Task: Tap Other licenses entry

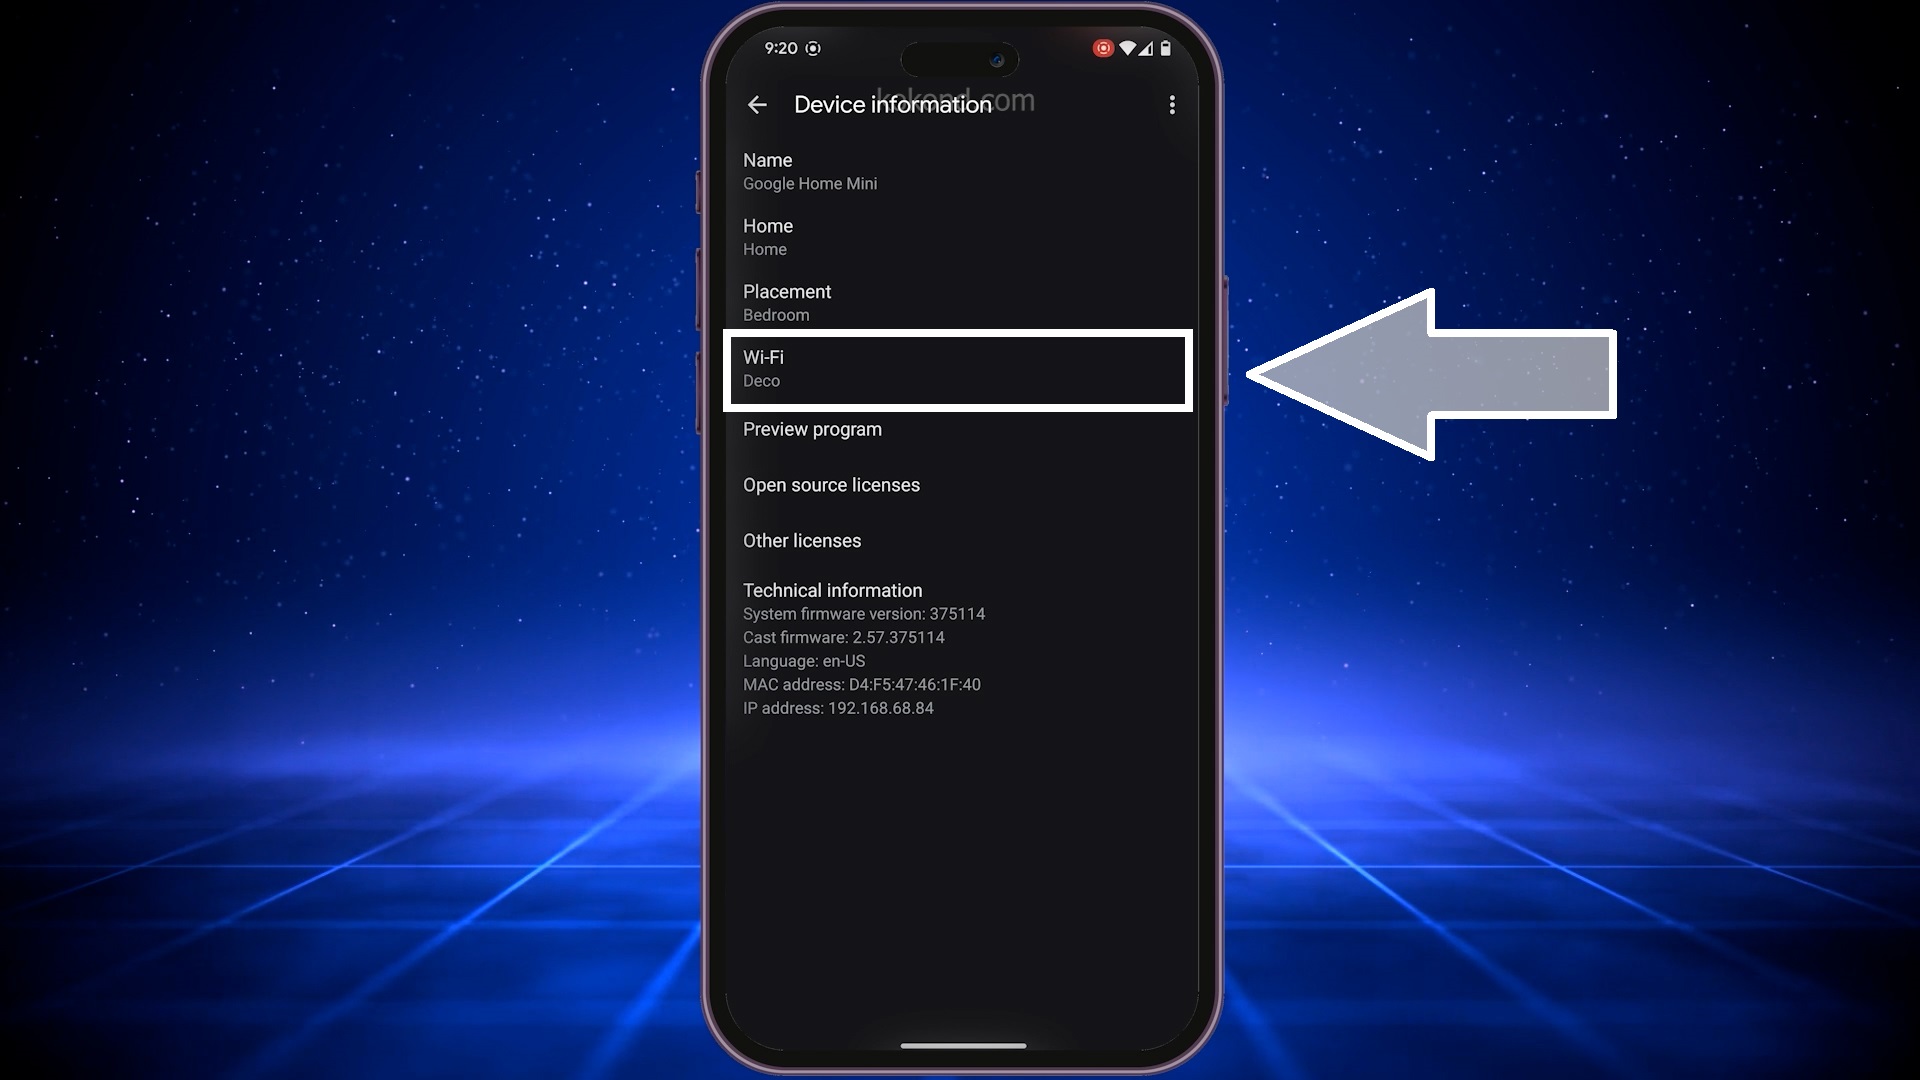Action: point(802,541)
